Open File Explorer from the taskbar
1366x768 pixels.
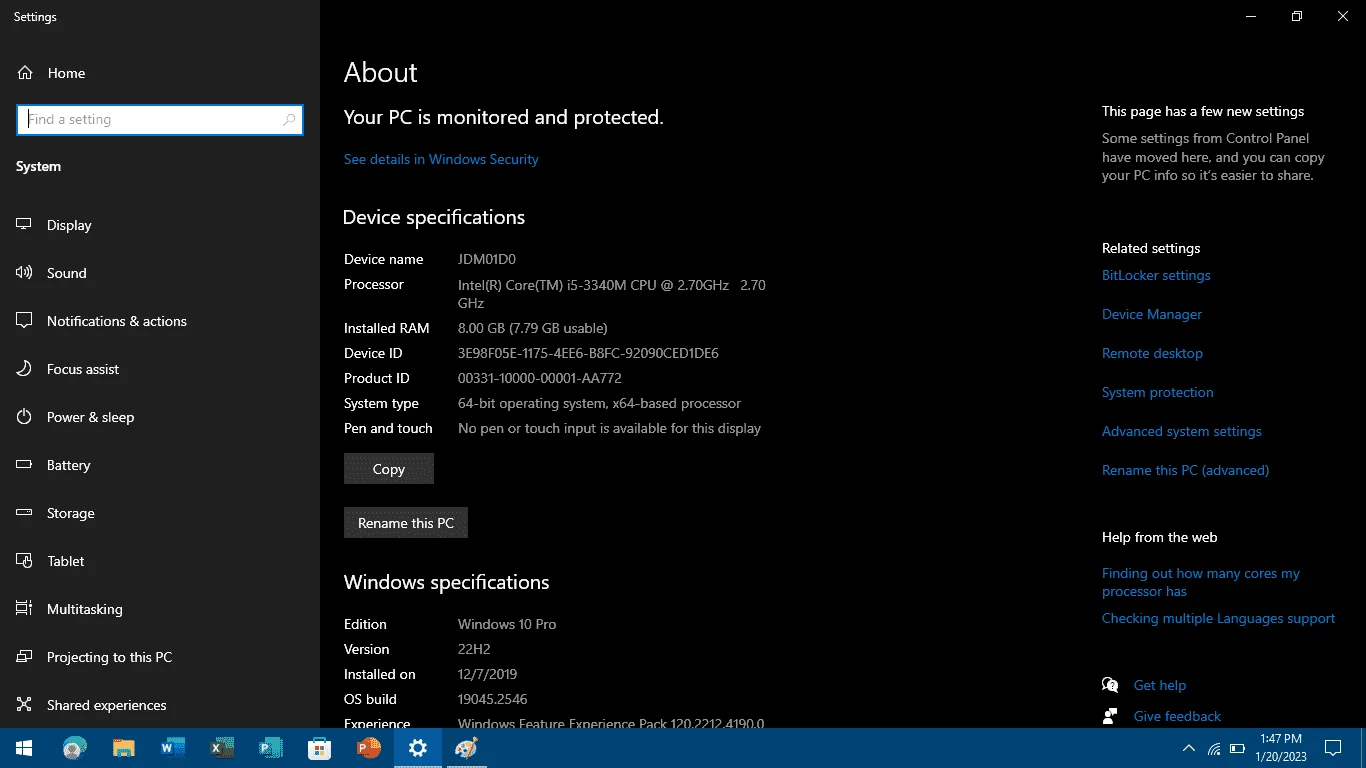pos(123,748)
